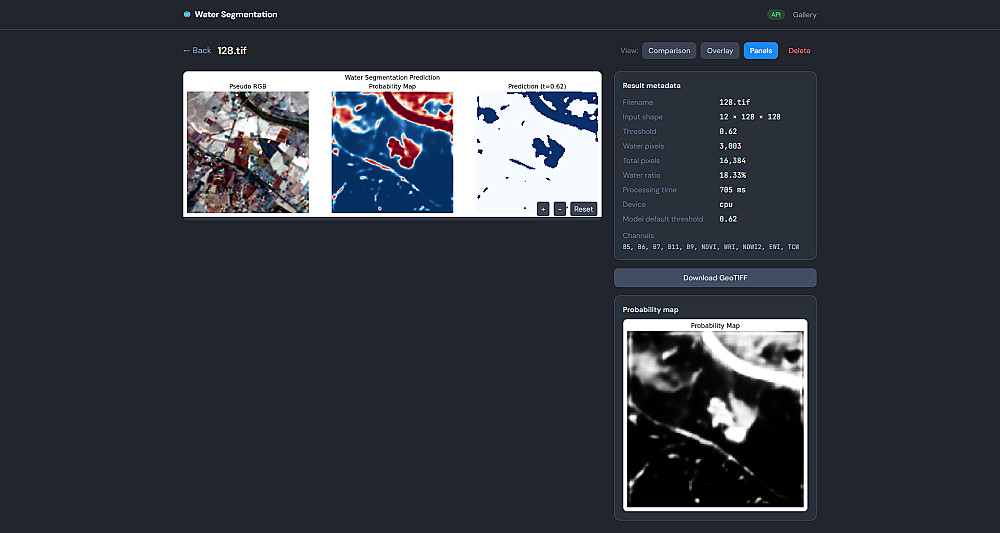Screen dimensions: 1000x533
Task: Select the device value cpu
Action: 726,205
